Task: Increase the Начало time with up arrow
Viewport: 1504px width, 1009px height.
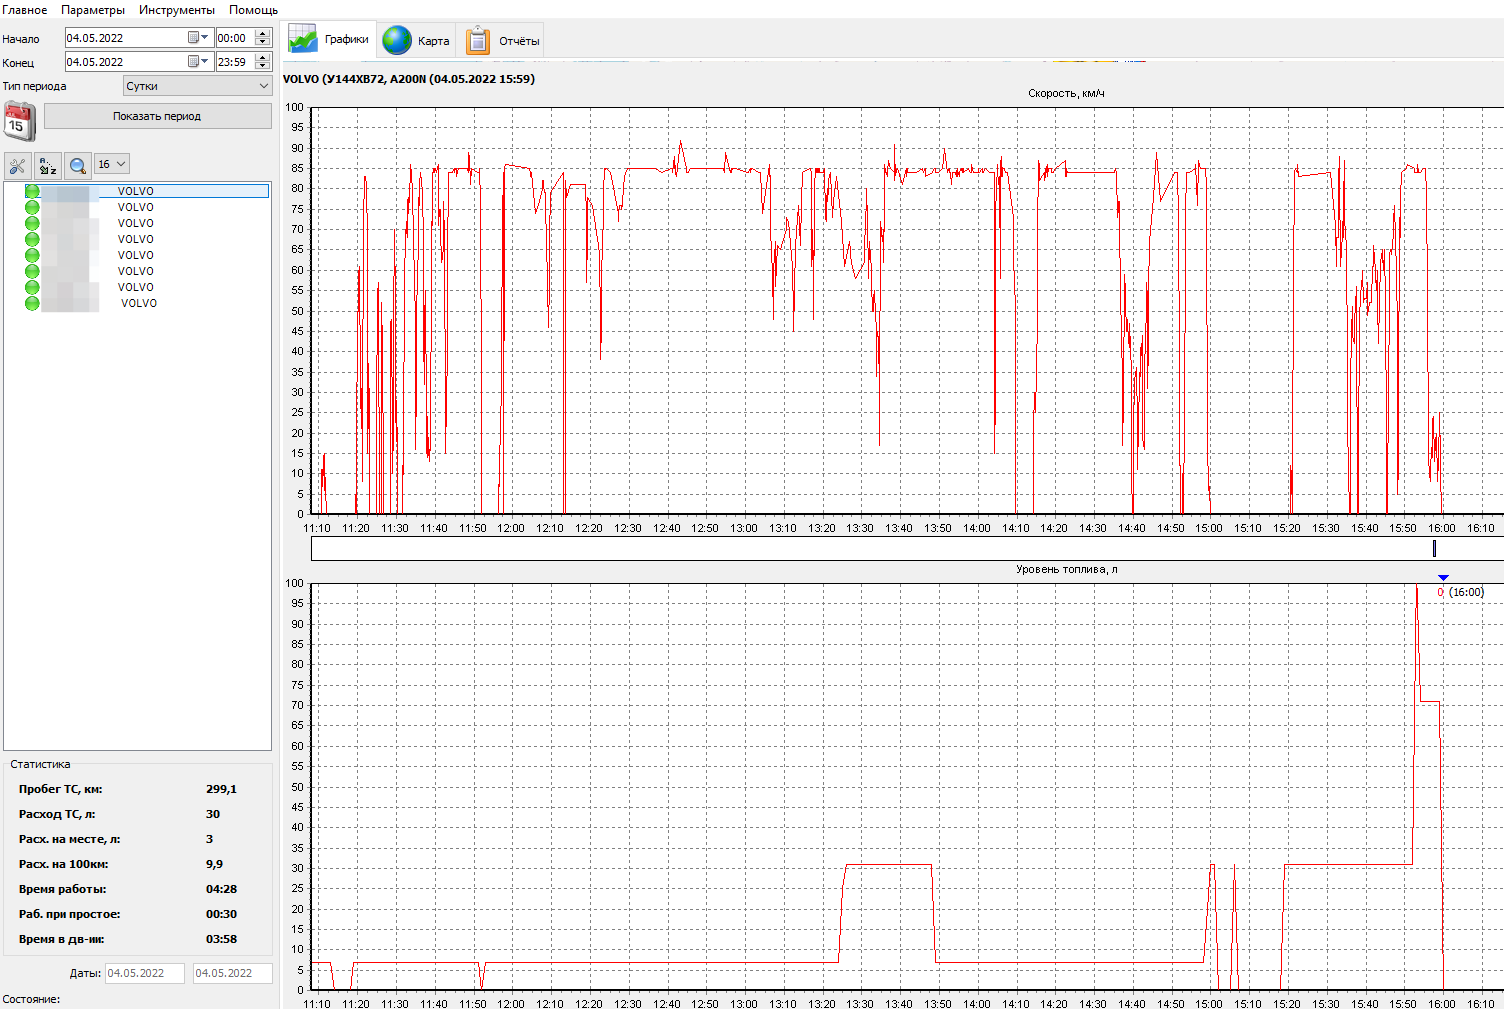Action: coord(263,34)
